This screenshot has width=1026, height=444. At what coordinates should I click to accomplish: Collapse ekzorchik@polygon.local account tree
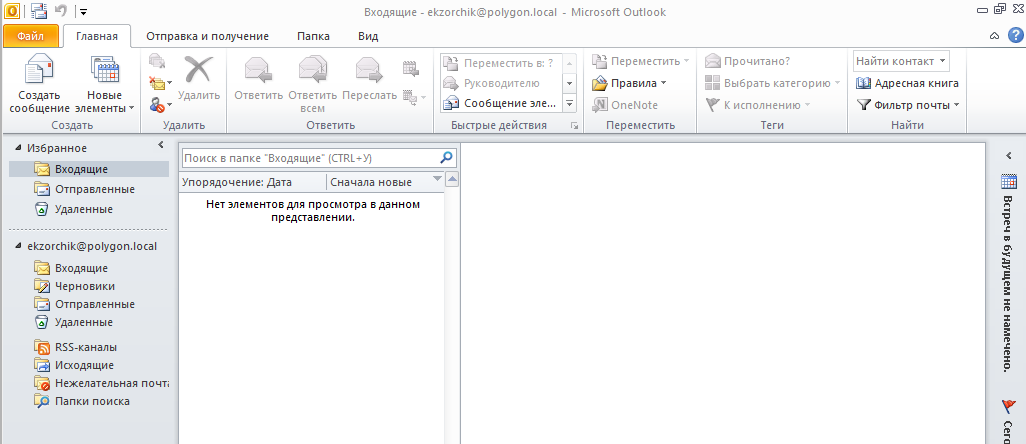point(18,247)
